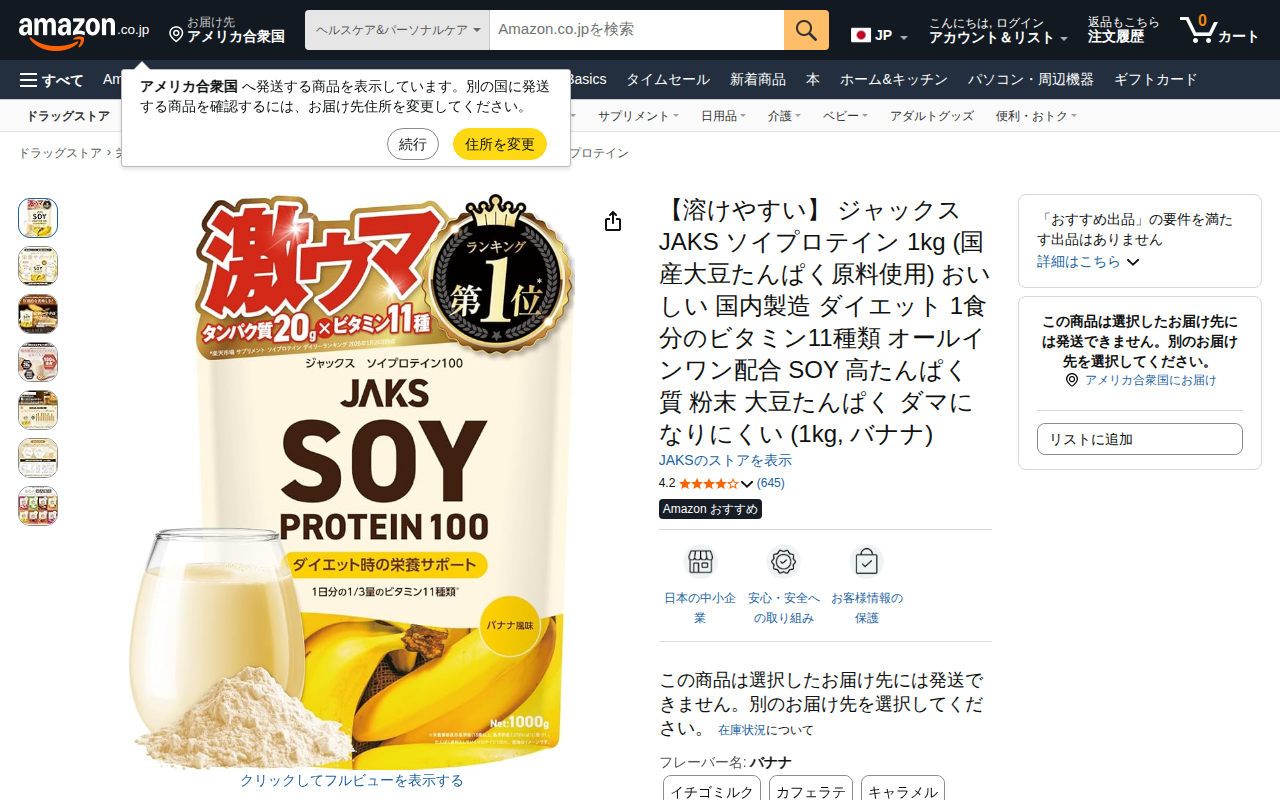Click the orange search magnifier button
This screenshot has width=1280, height=800.
click(x=806, y=30)
